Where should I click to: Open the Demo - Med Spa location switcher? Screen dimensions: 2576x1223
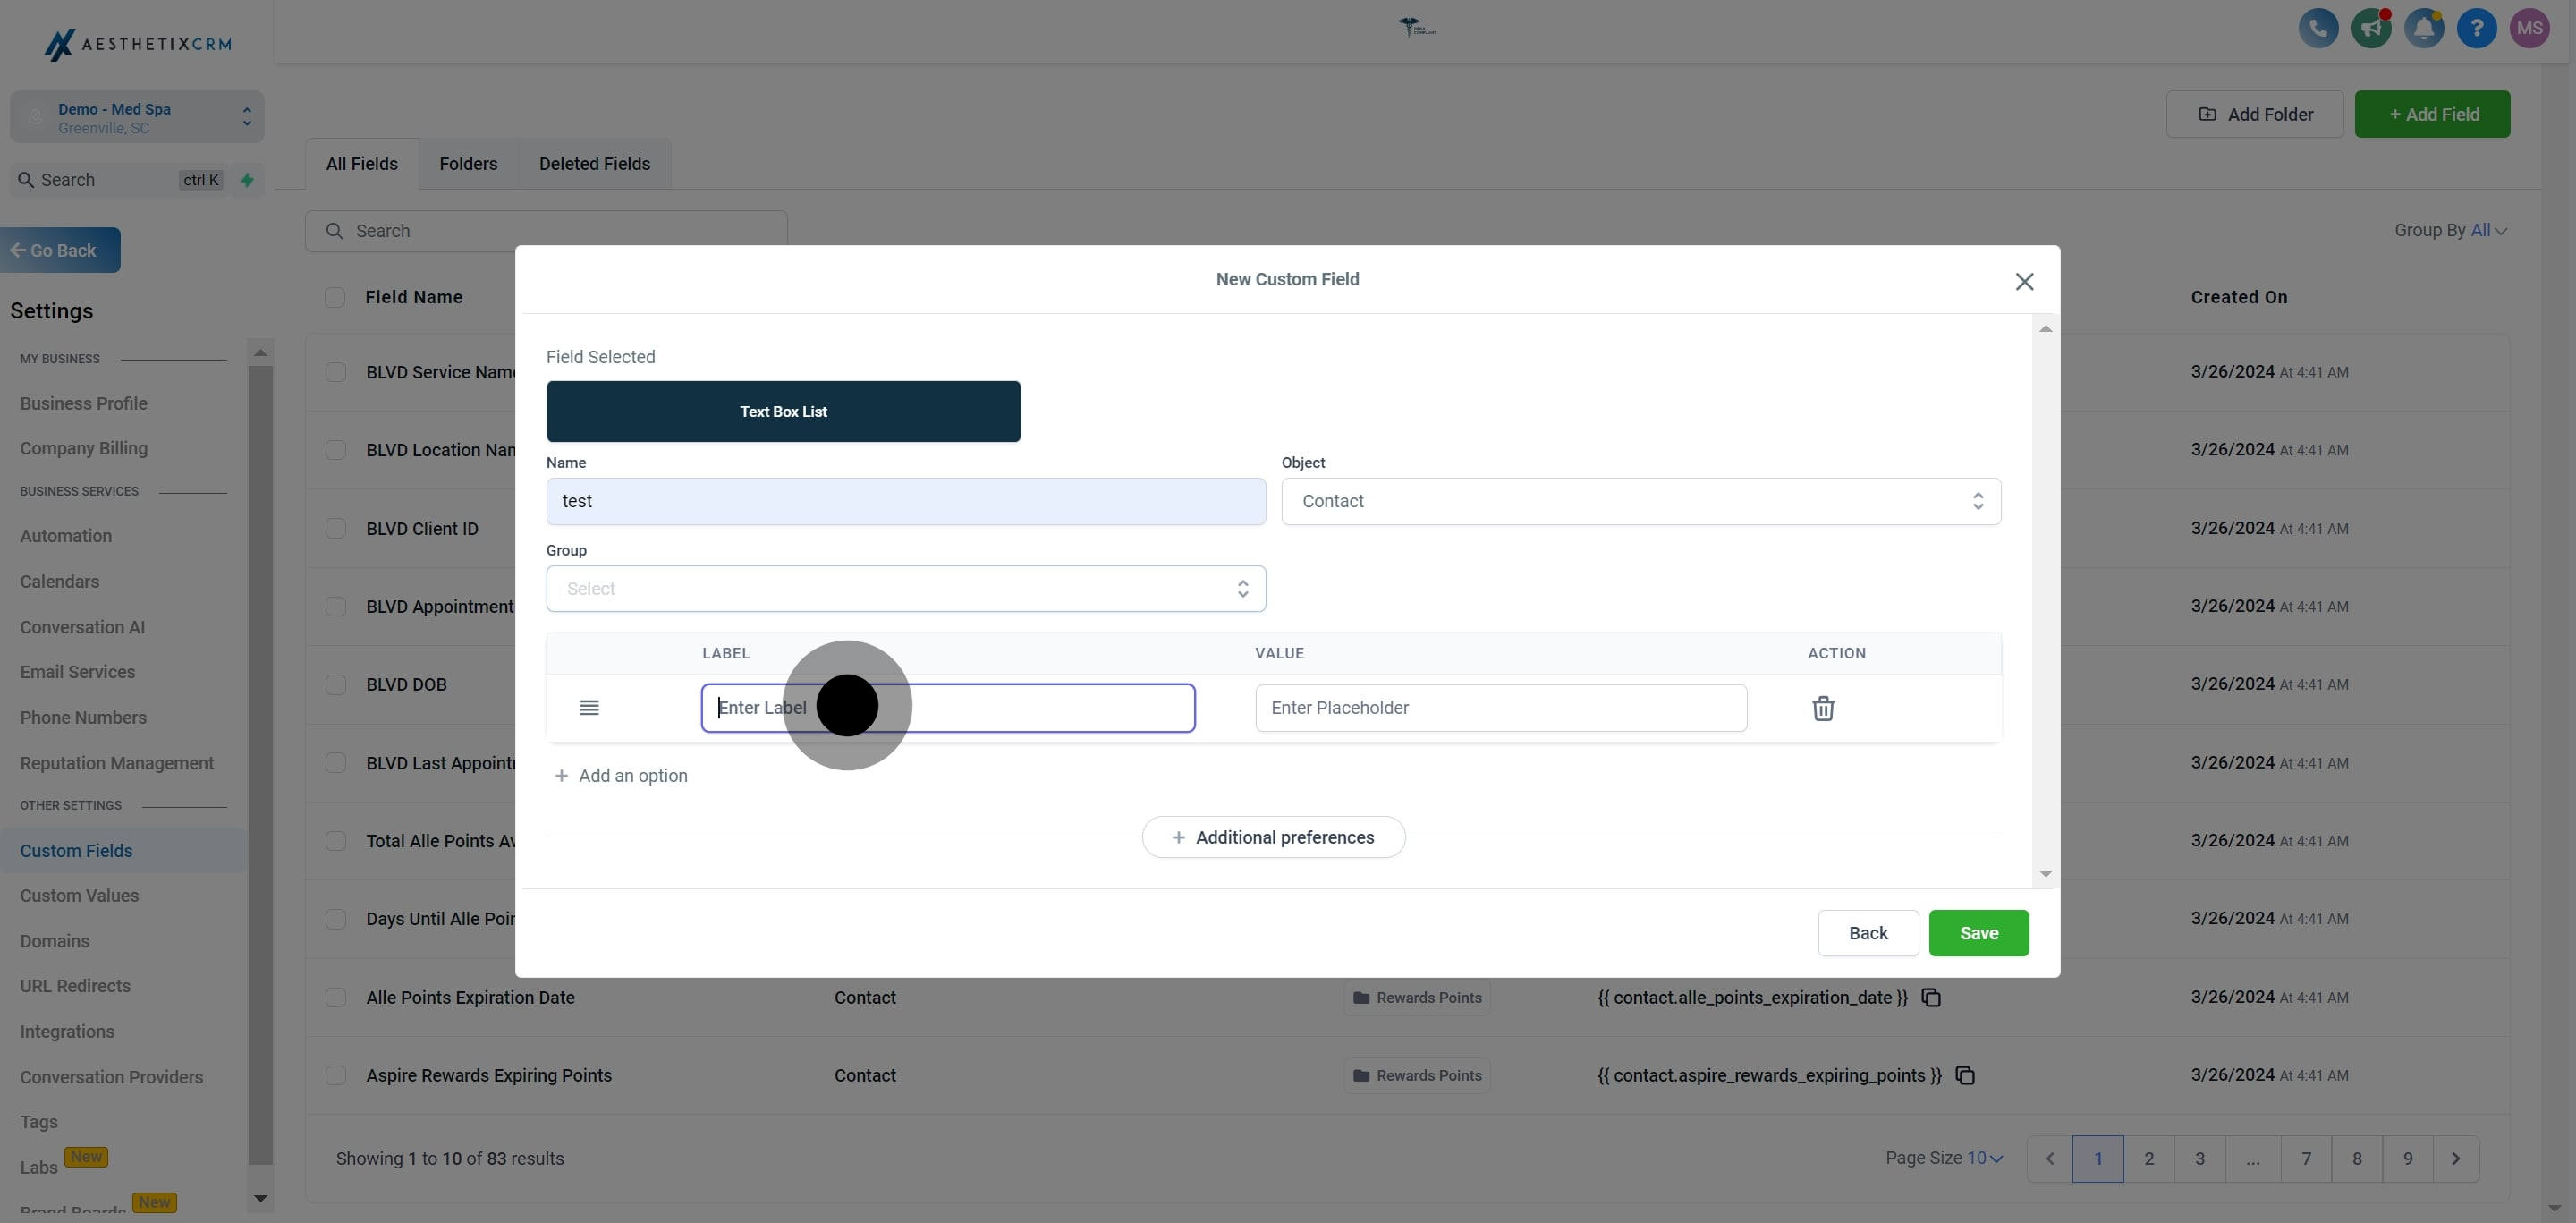137,117
